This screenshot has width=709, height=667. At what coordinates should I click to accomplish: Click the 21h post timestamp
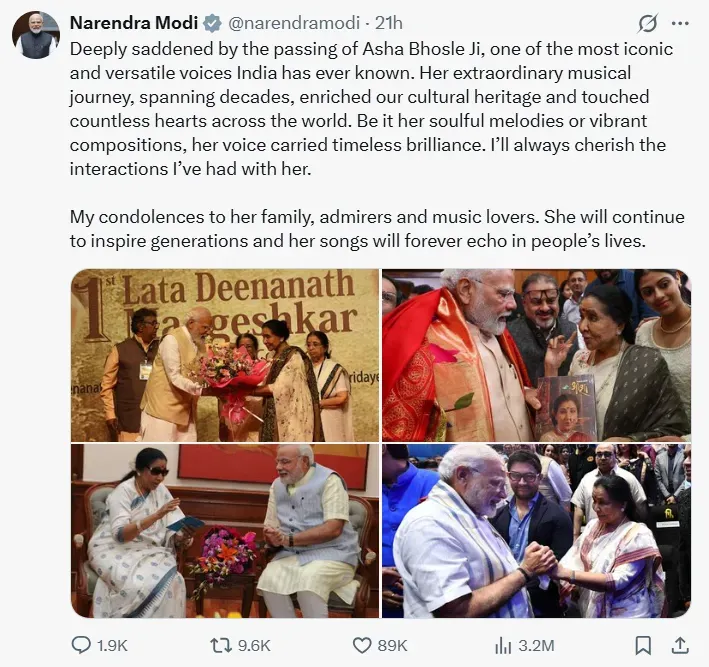(388, 23)
